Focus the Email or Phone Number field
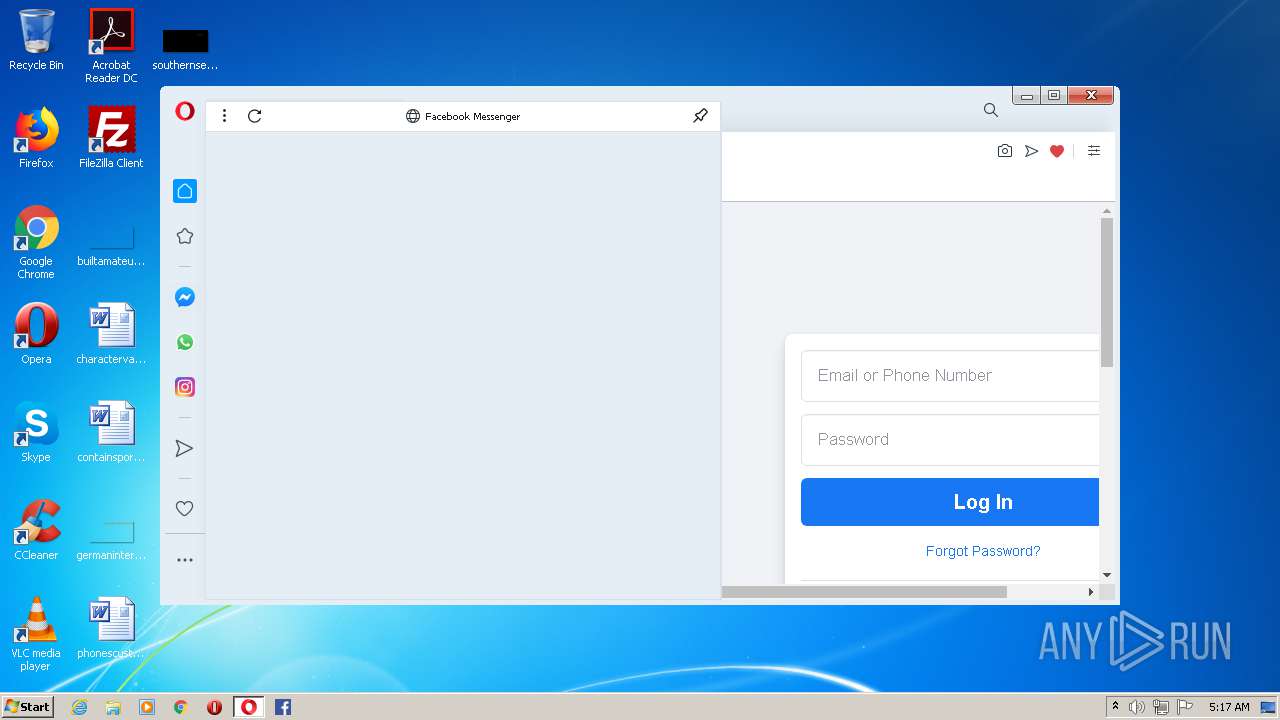Image resolution: width=1280 pixels, height=720 pixels. point(950,376)
